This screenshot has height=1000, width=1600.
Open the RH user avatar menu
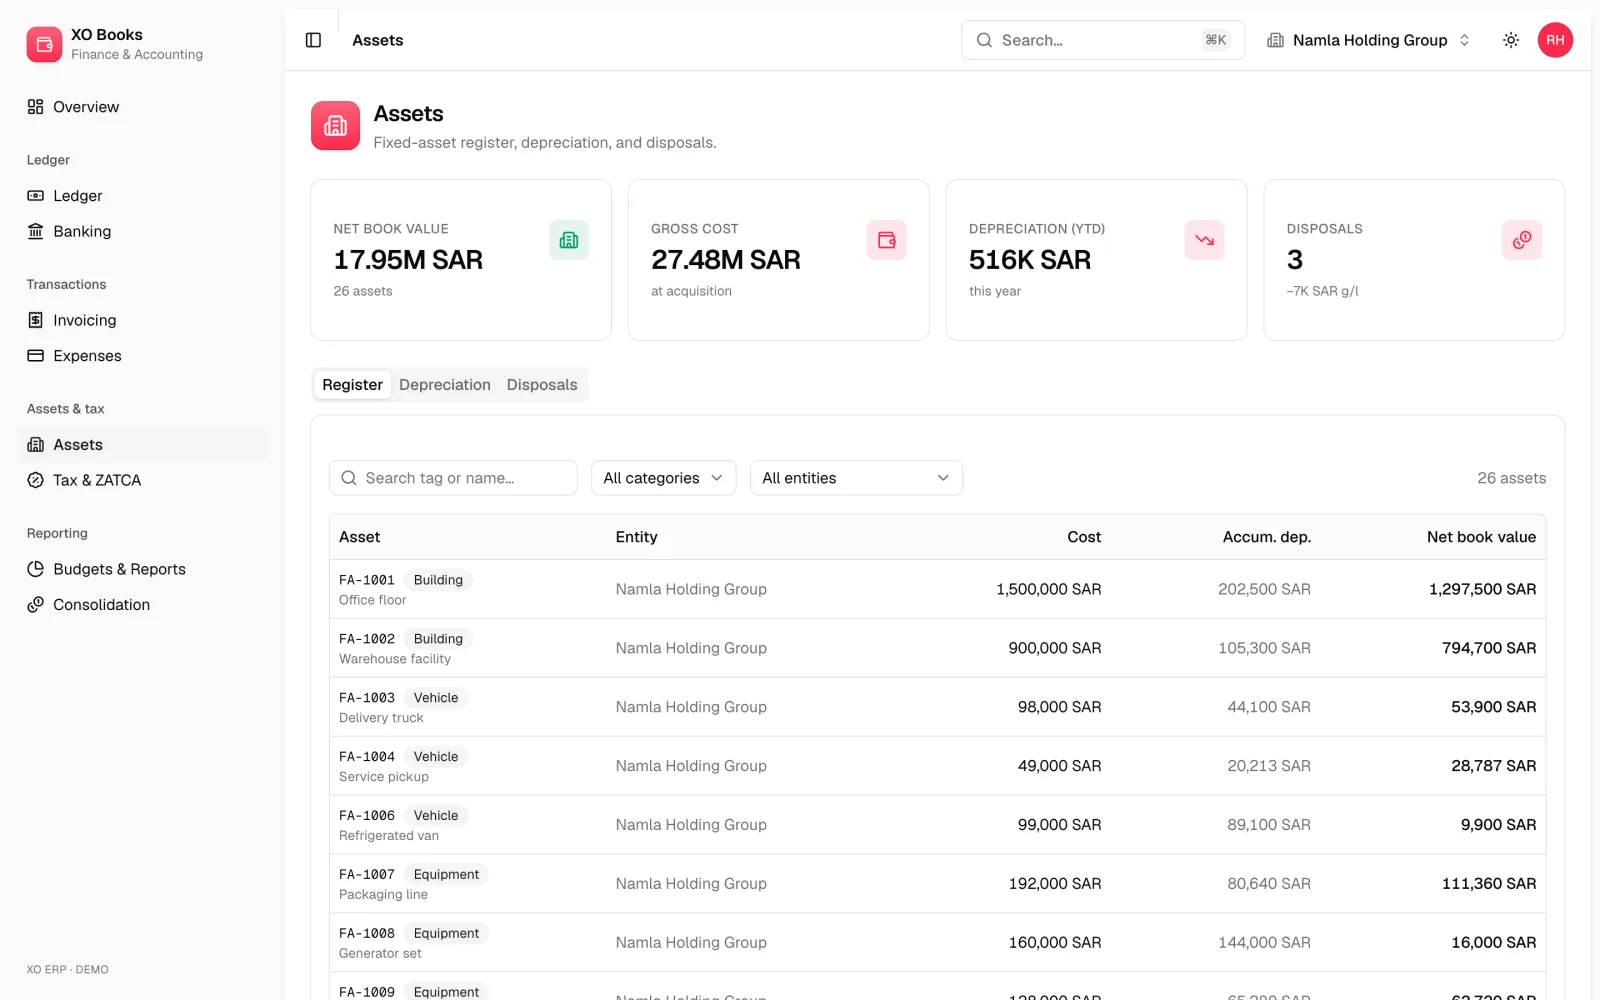1555,40
